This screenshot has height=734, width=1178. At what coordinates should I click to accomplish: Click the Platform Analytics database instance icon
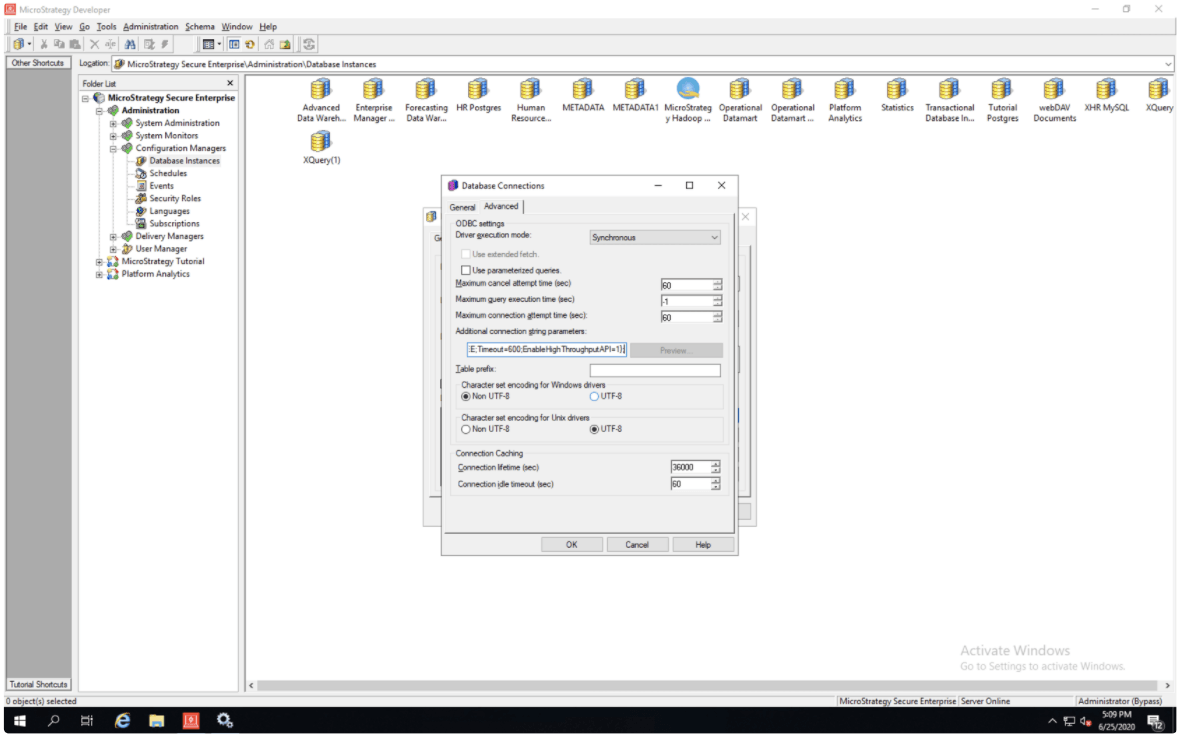(845, 90)
